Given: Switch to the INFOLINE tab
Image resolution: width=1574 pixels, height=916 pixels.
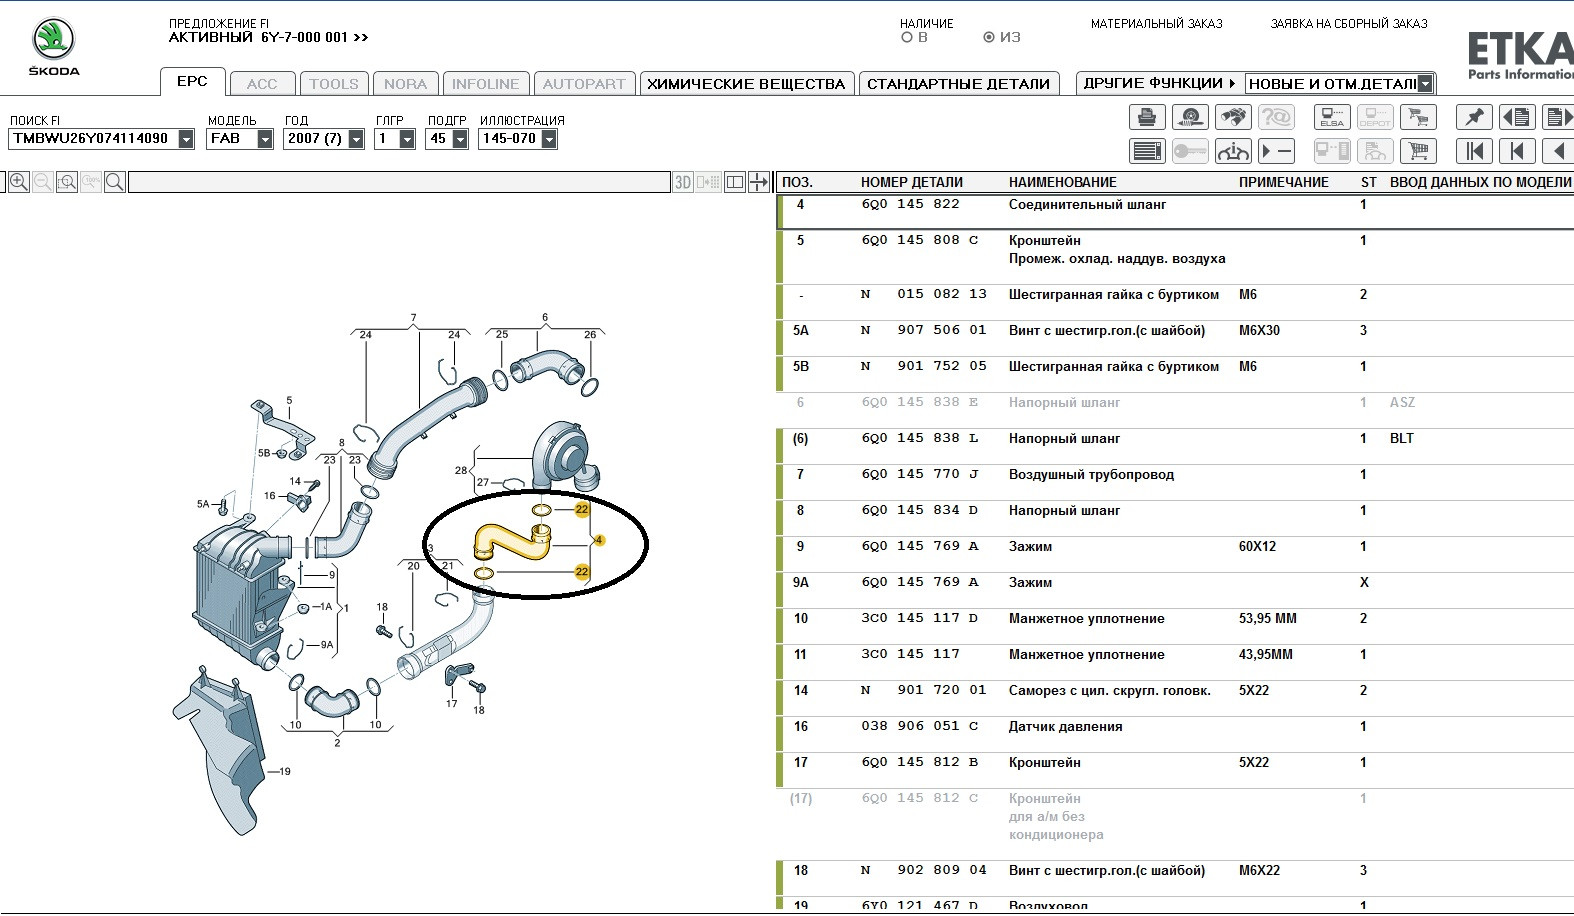Looking at the screenshot, I should coord(485,84).
